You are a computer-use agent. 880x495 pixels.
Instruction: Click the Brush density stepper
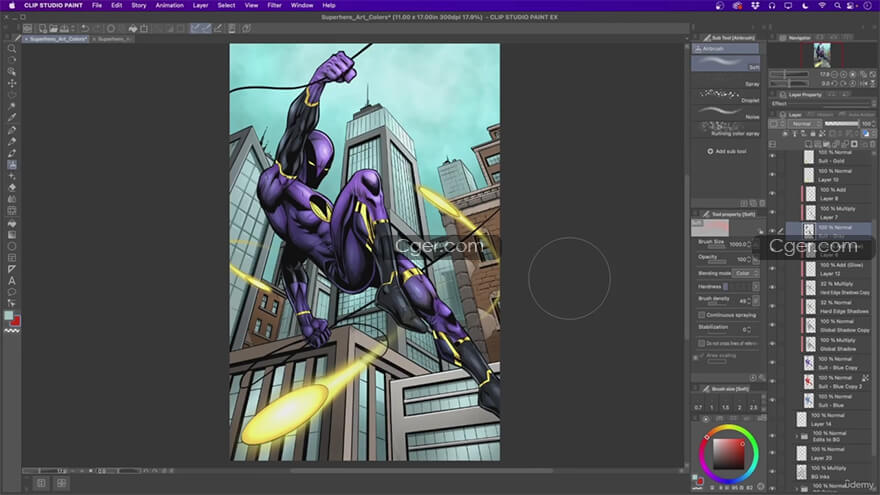(749, 301)
